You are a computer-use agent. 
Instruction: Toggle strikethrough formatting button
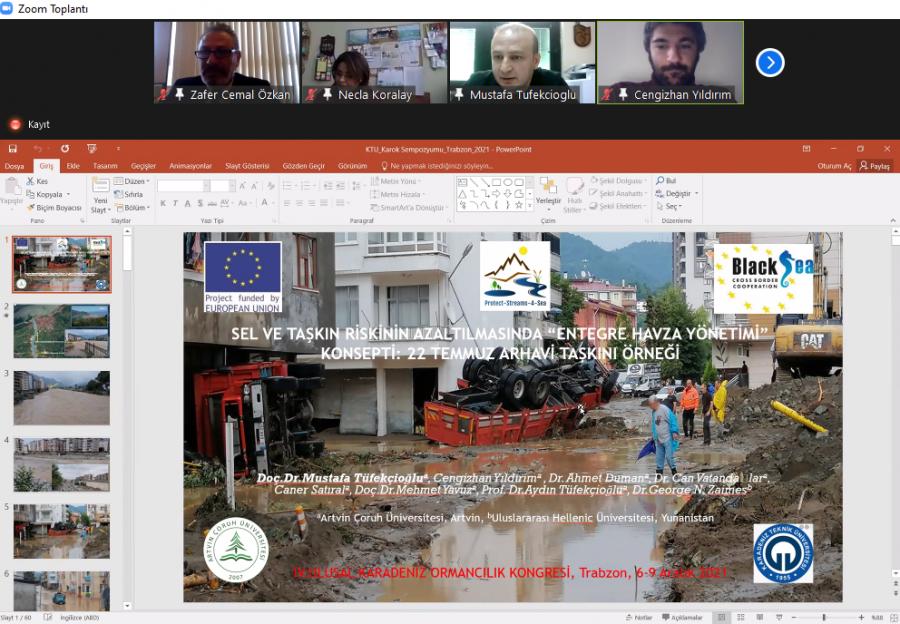212,203
